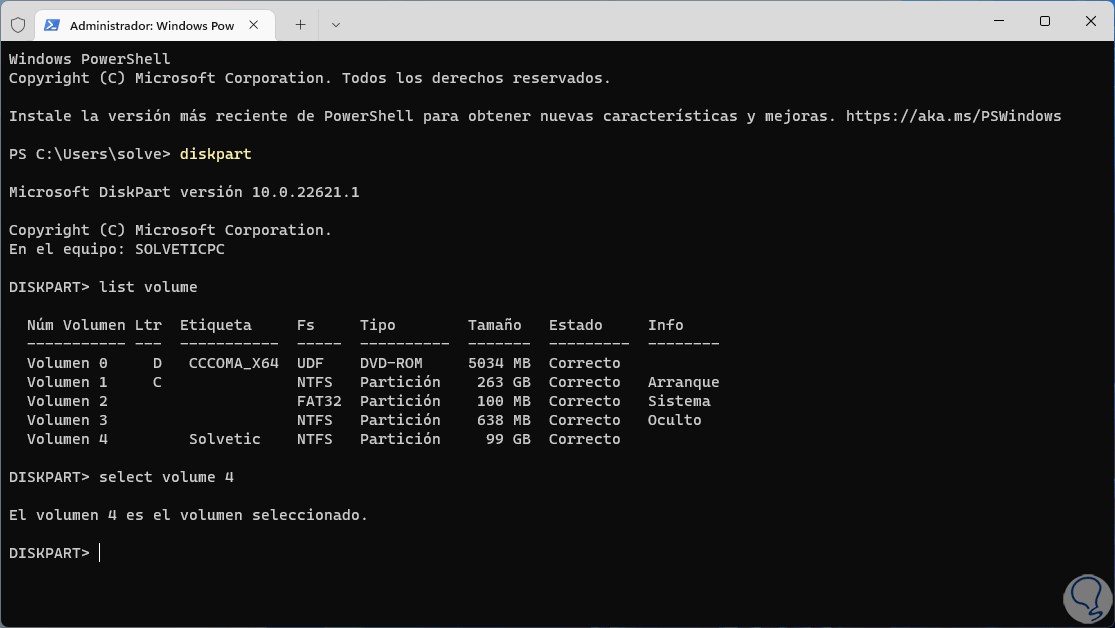Click the 'UDF' file system value

(x=310, y=363)
